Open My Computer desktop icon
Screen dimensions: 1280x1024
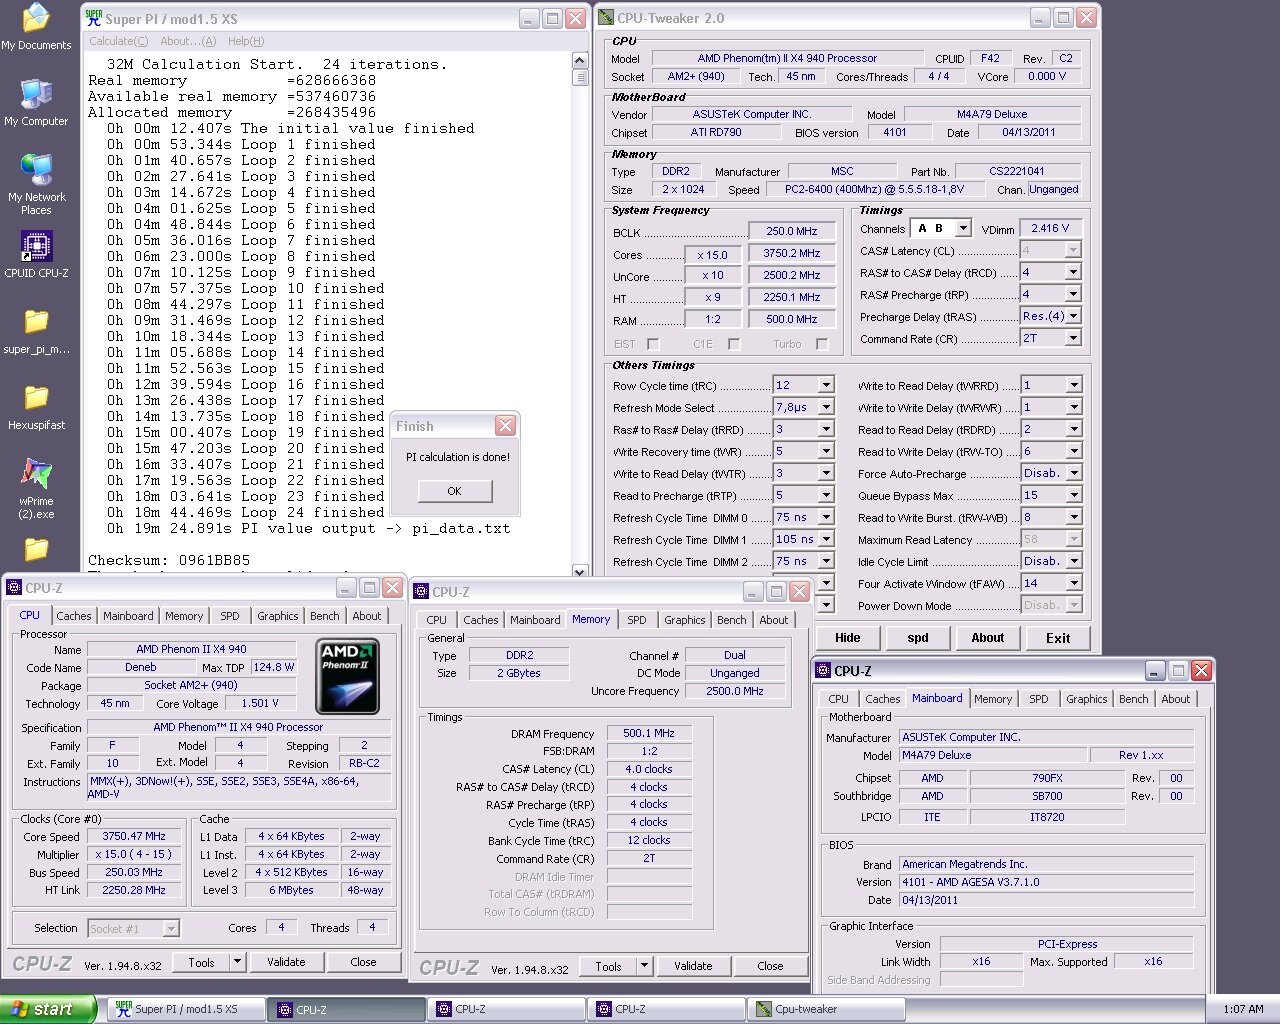pos(36,102)
